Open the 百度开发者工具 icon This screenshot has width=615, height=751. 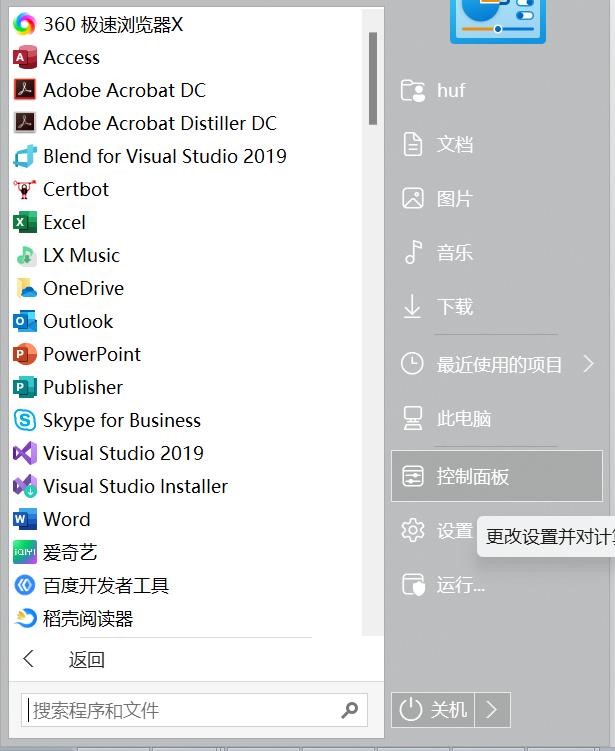pos(24,585)
